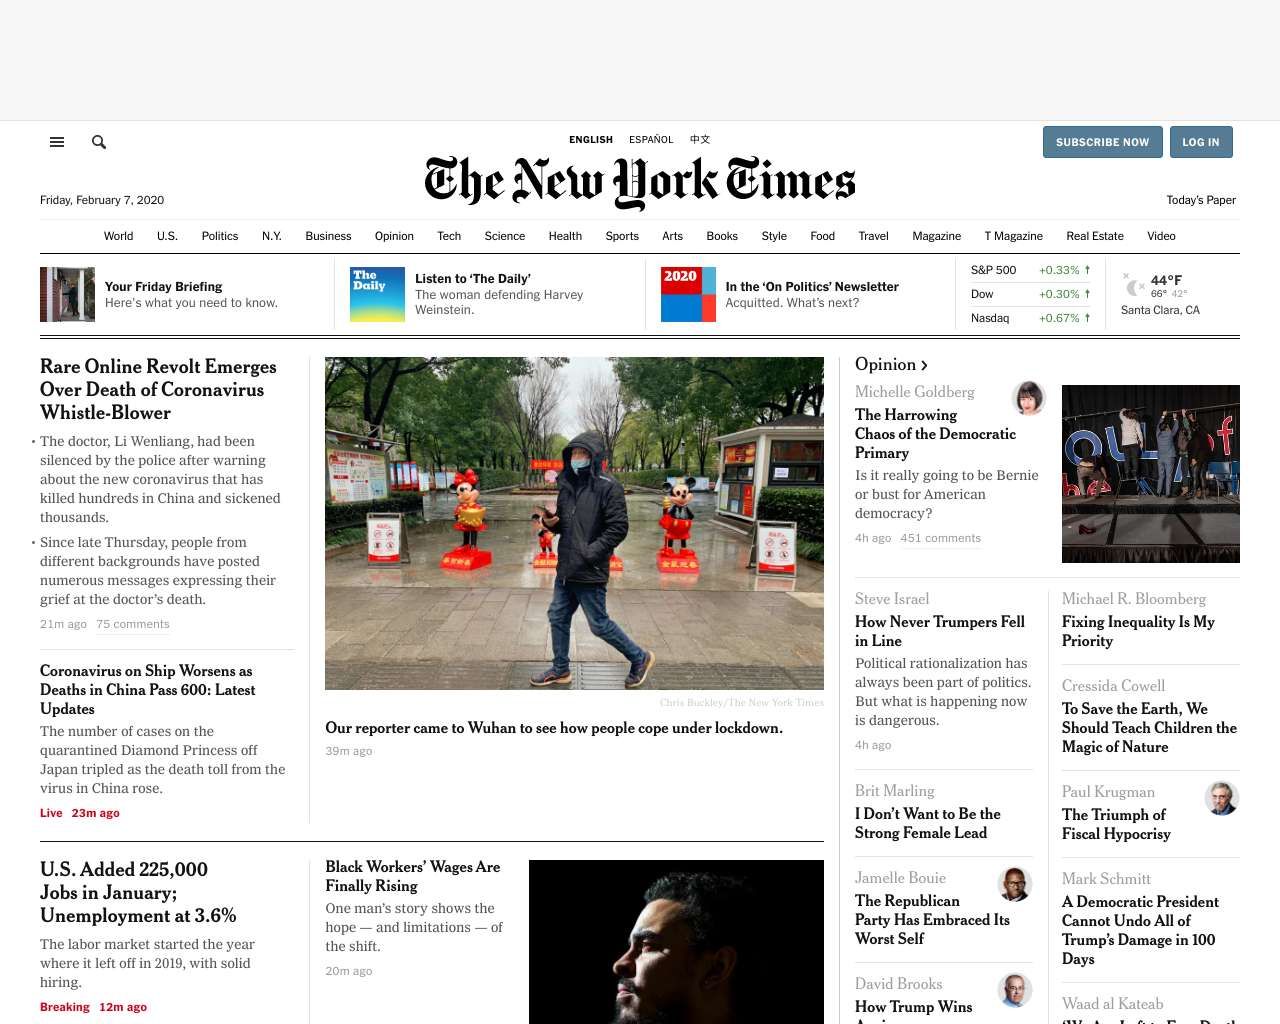Select the English edition
Screen dimensions: 1280x1024
point(591,140)
